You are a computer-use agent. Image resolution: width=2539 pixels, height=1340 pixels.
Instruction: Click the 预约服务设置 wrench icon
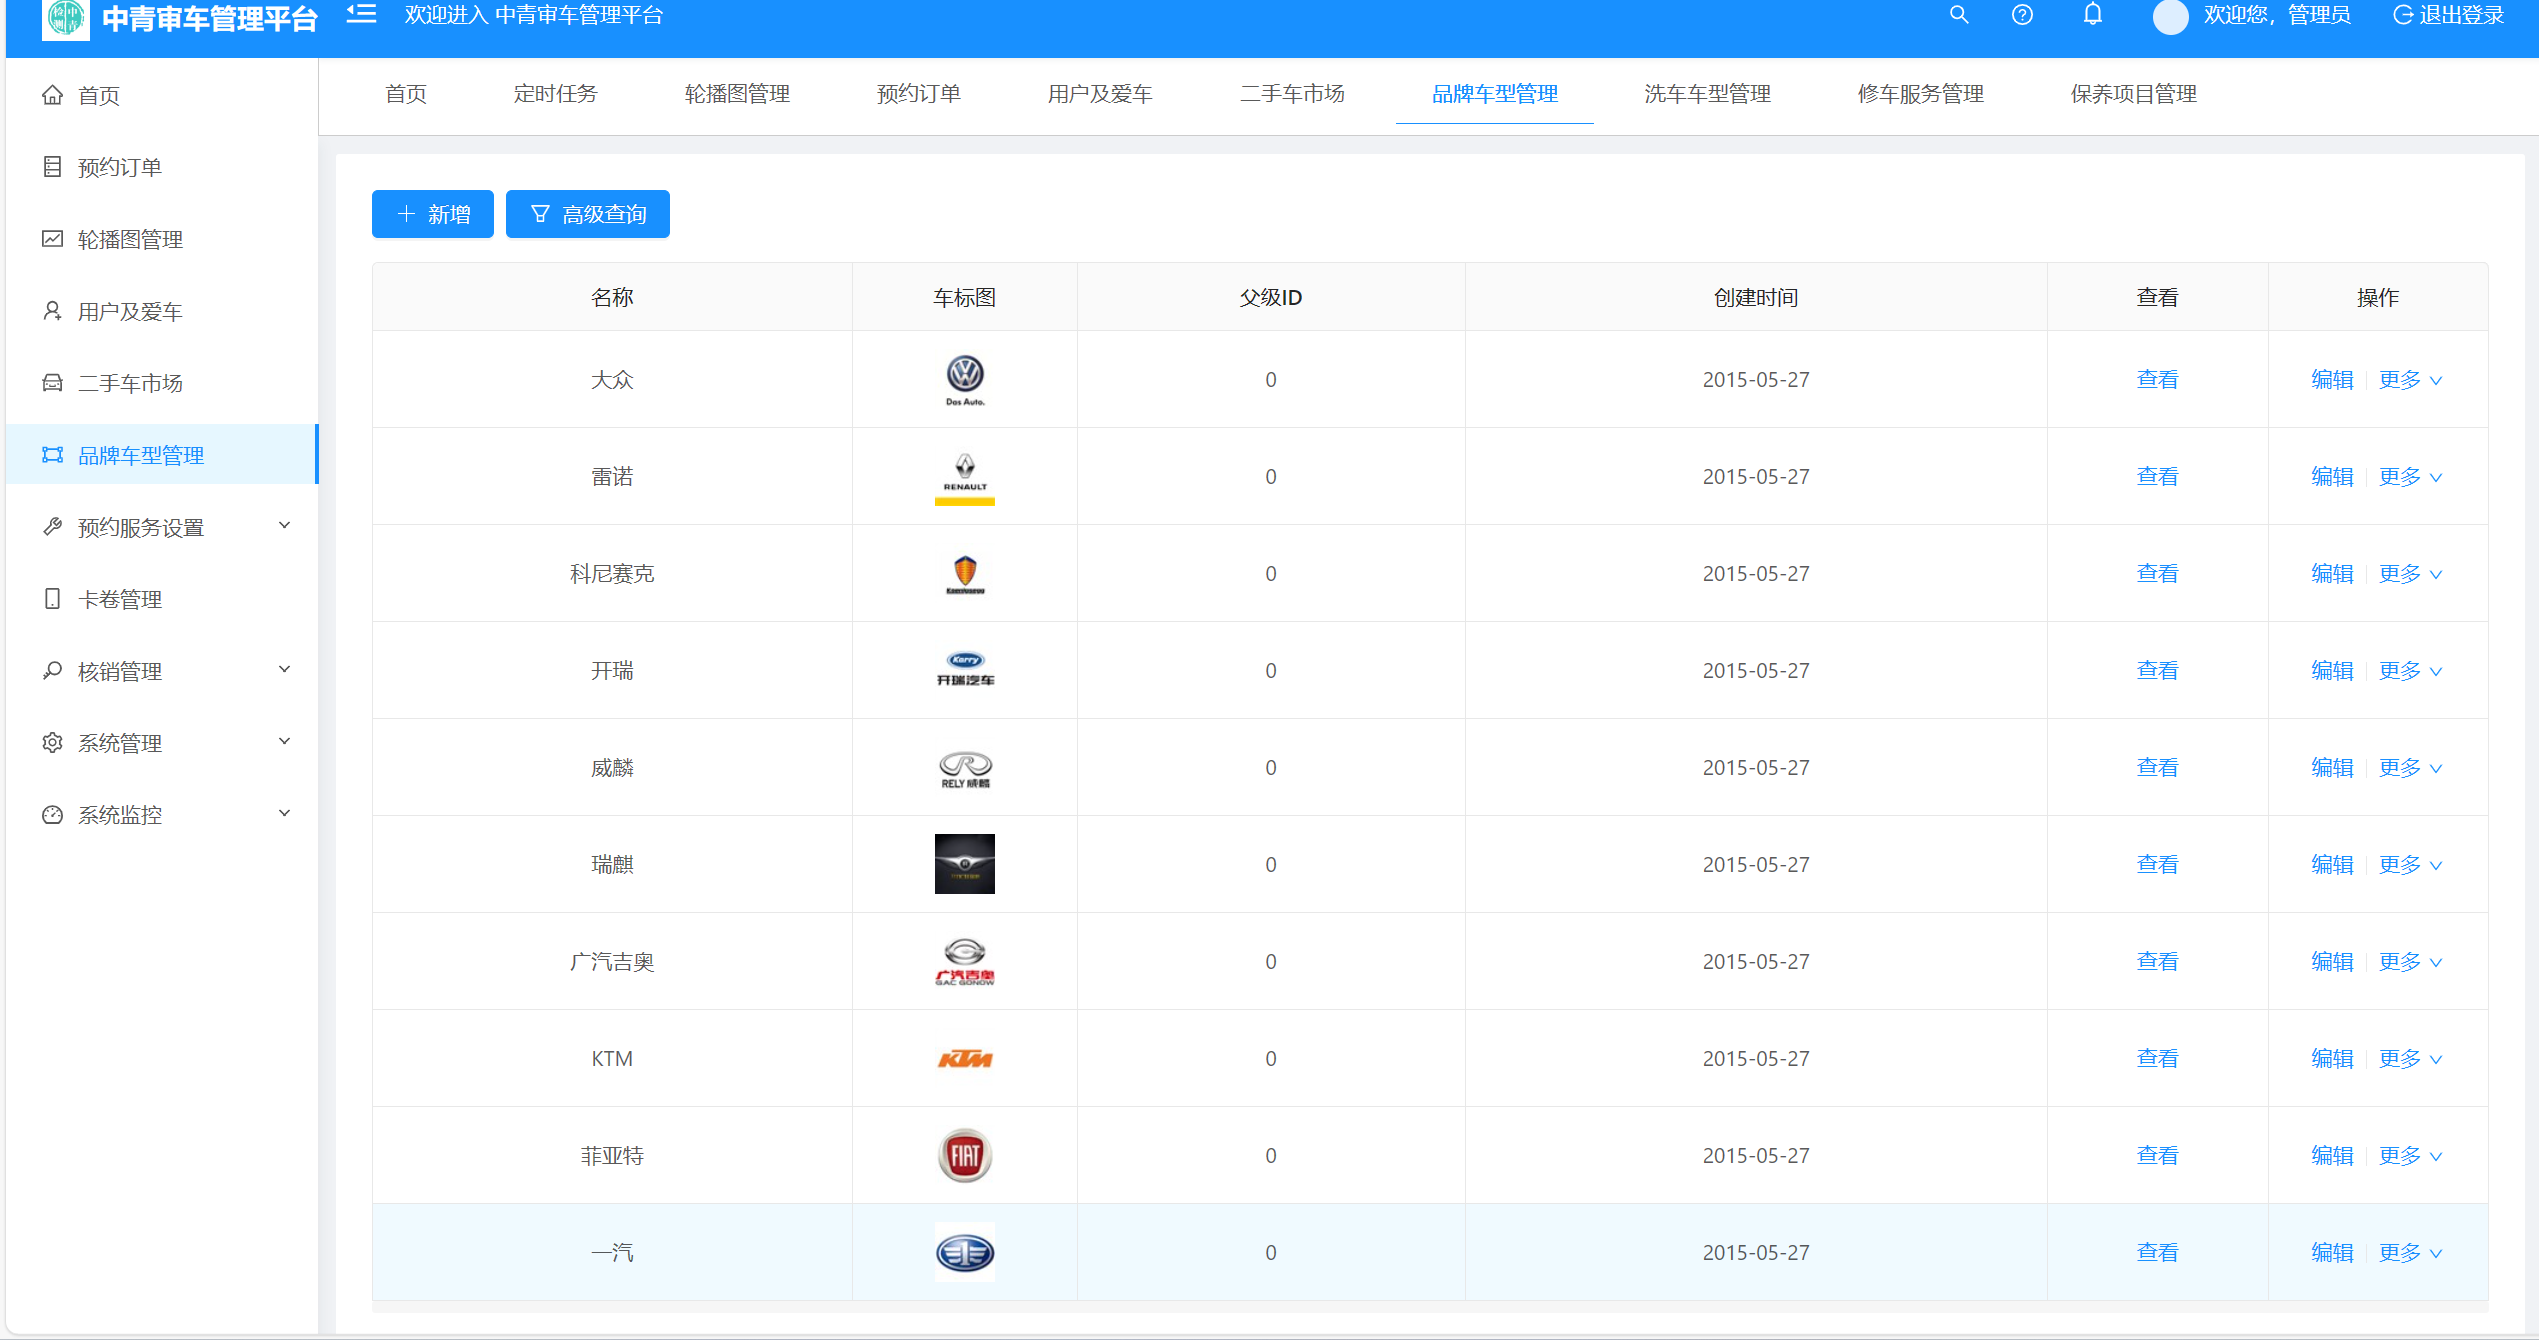pyautogui.click(x=52, y=527)
